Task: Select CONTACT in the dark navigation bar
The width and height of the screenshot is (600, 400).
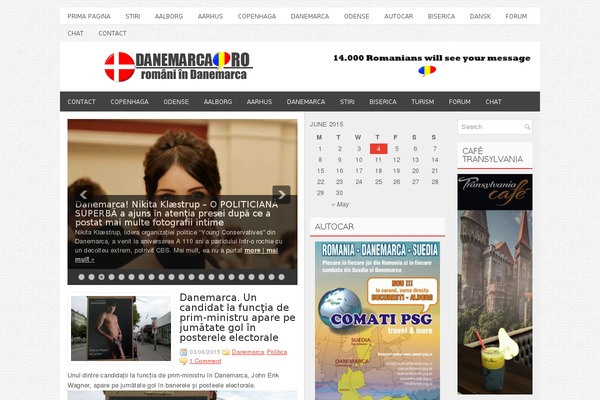Action: (x=82, y=102)
